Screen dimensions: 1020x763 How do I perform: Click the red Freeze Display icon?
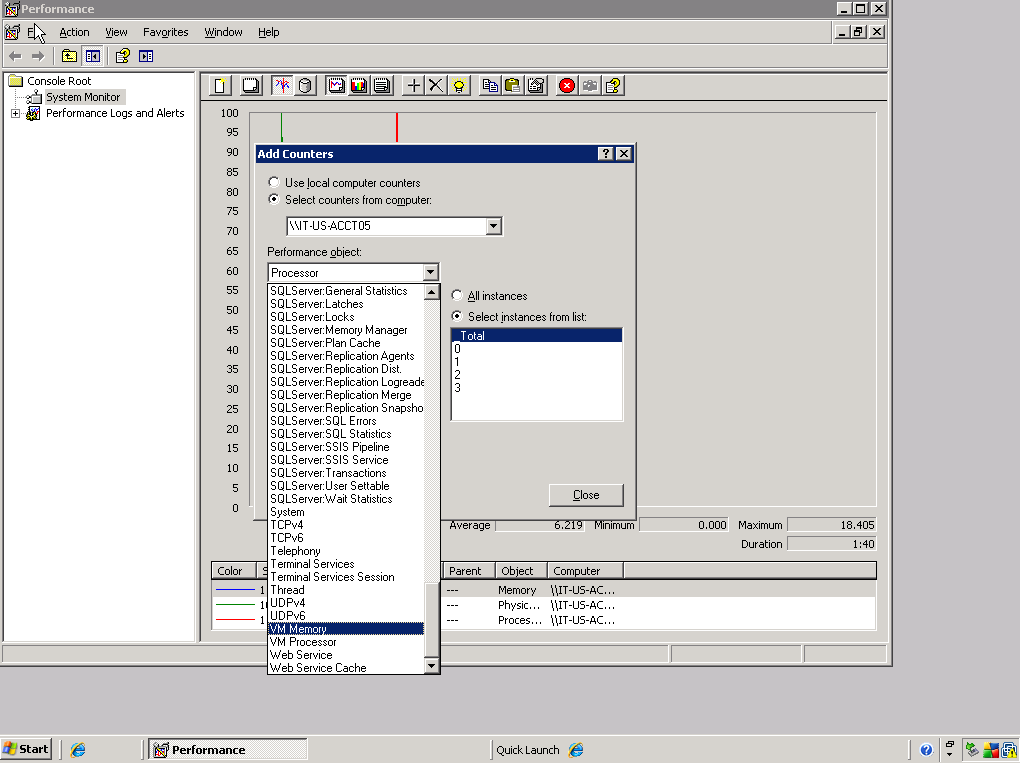tap(567, 86)
